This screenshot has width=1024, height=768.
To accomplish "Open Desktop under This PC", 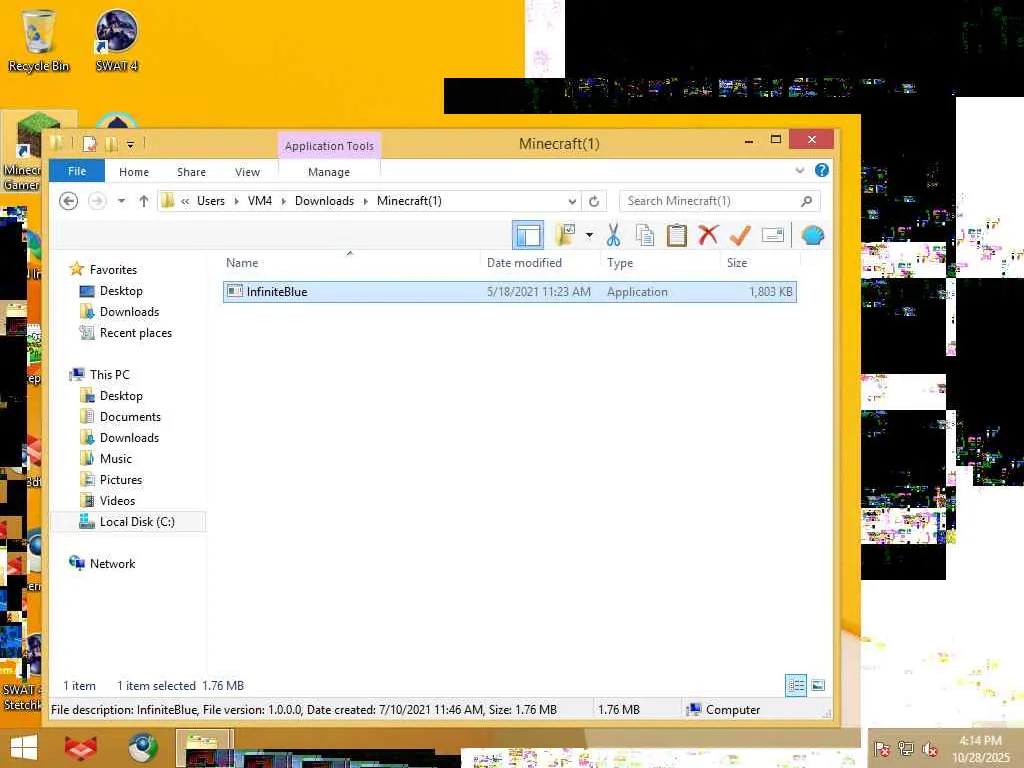I will [x=121, y=396].
